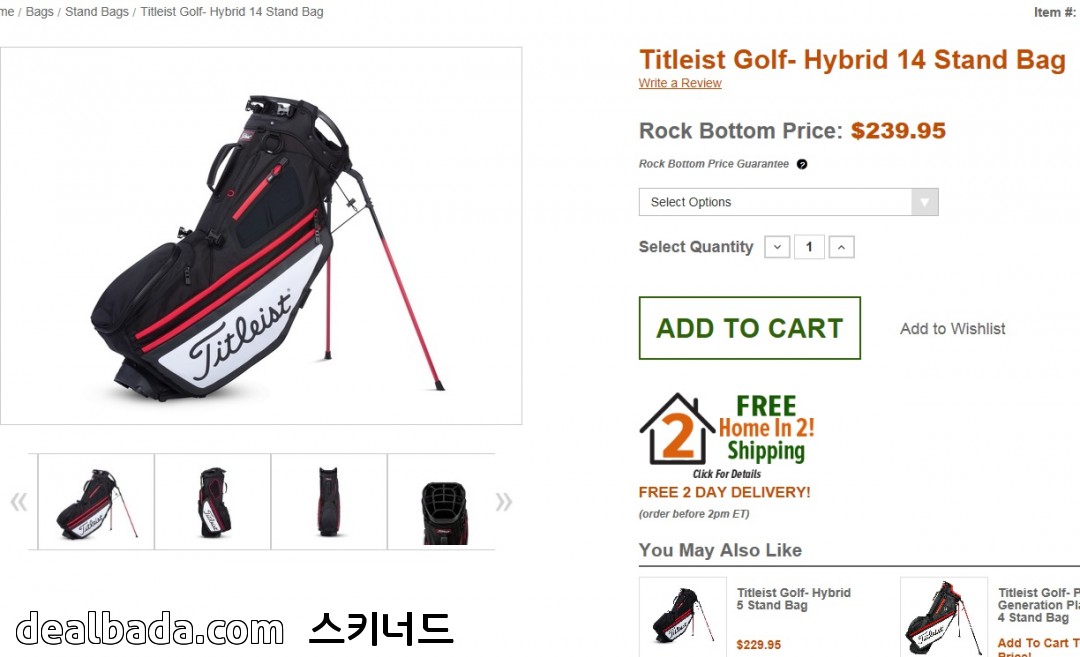Show previous product thumbnails with left arrows
This screenshot has height=657, width=1080.
19,501
